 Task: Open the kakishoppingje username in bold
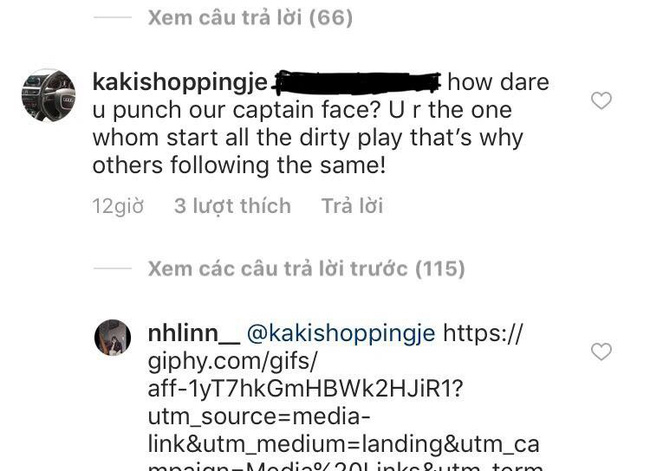tap(180, 83)
